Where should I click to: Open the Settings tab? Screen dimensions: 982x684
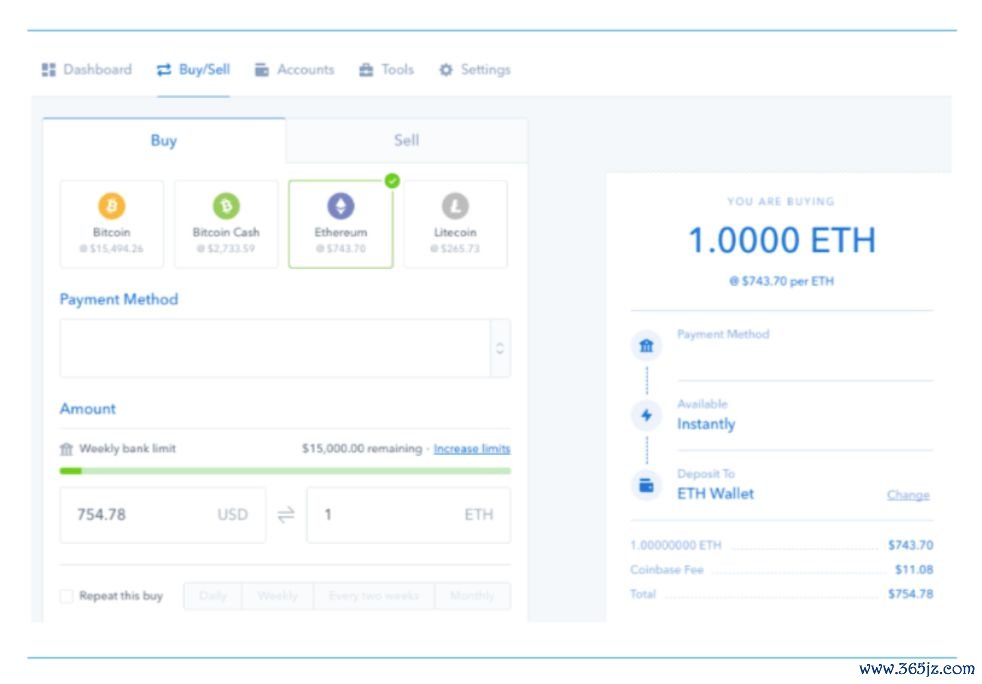tap(475, 70)
